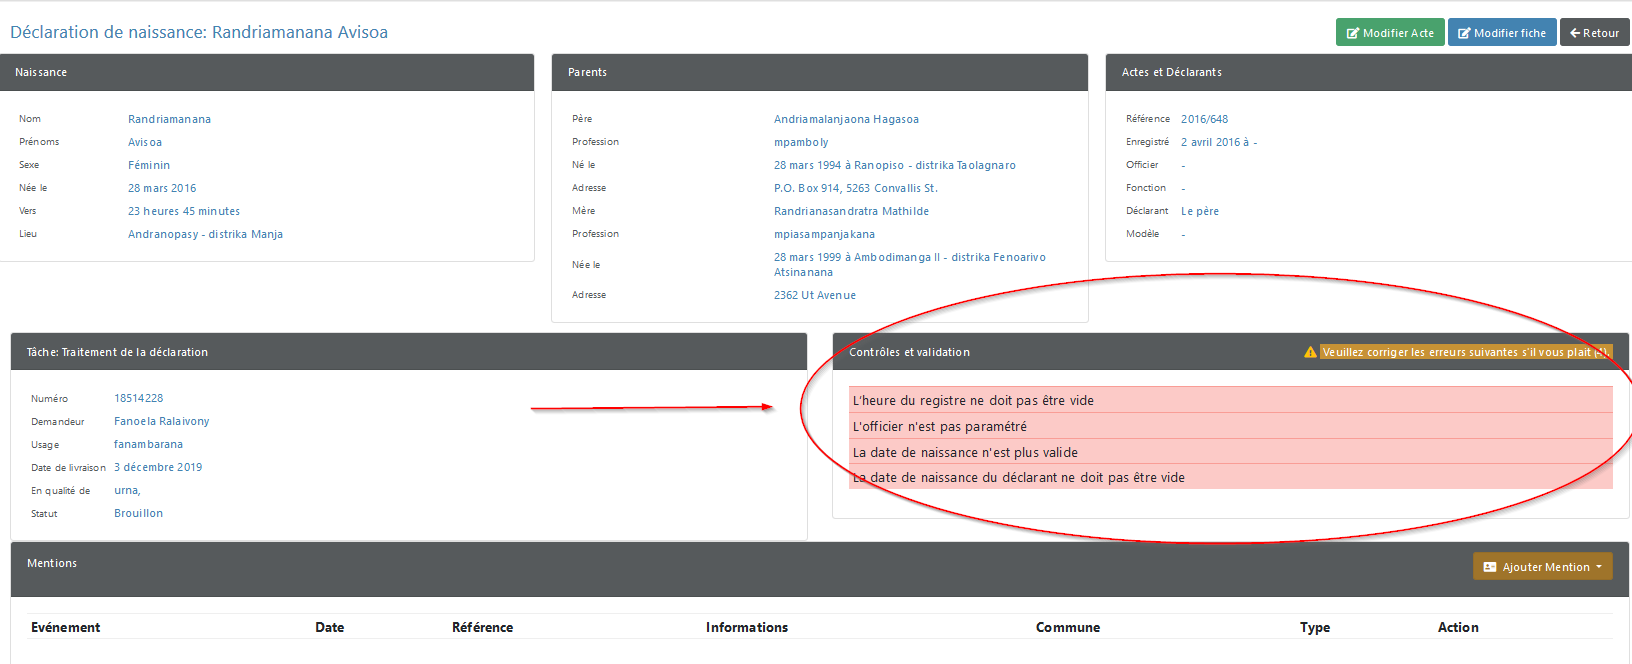Click the Commune column header
This screenshot has height=664, width=1632.
(x=1068, y=627)
